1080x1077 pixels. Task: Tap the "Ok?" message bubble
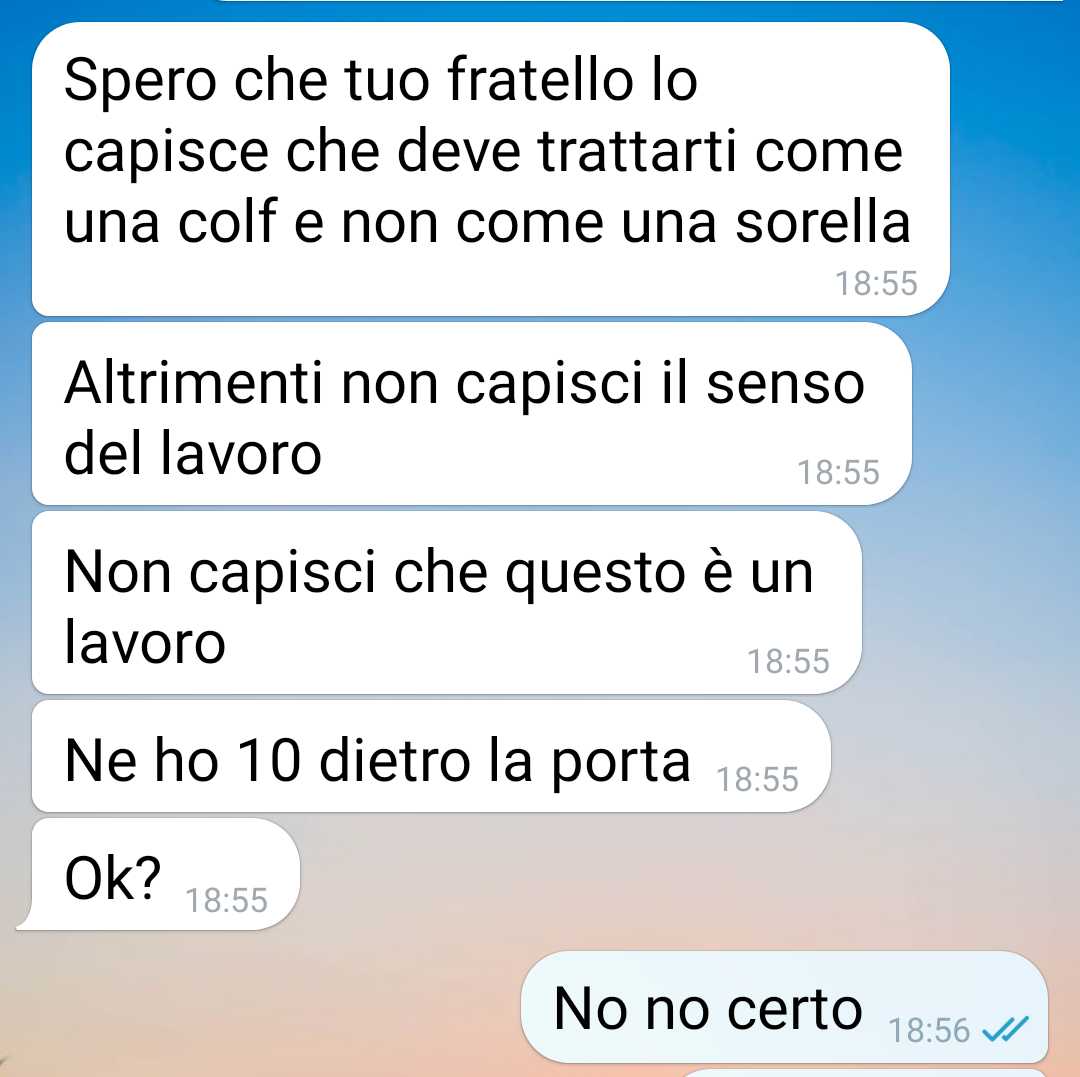[164, 875]
